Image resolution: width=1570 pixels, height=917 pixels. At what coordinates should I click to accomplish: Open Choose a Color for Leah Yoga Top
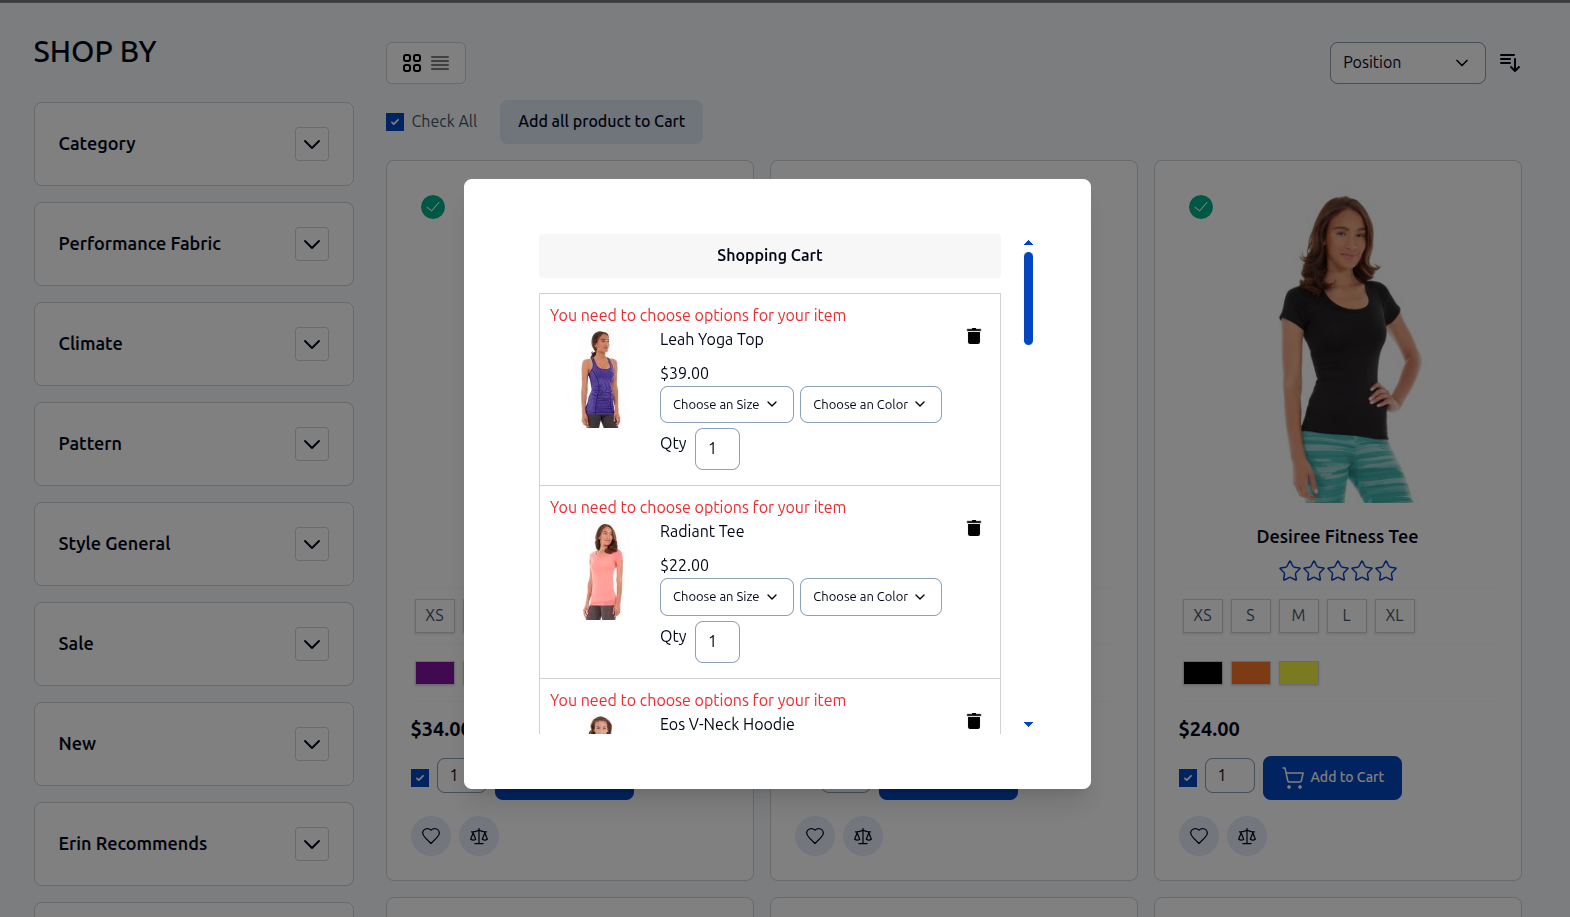pyautogui.click(x=871, y=405)
